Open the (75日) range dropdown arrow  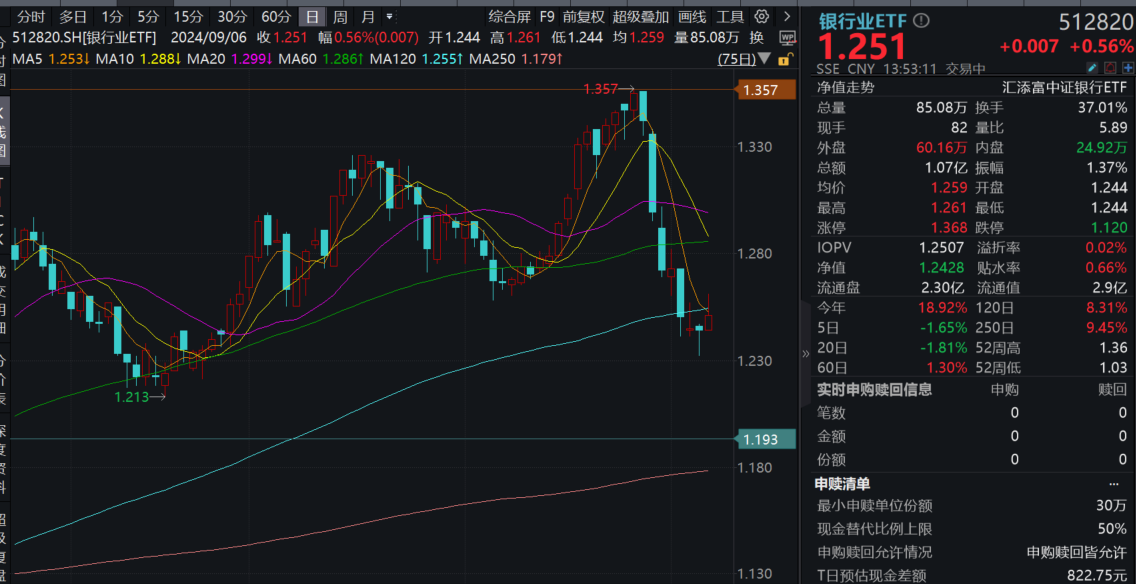pos(764,59)
